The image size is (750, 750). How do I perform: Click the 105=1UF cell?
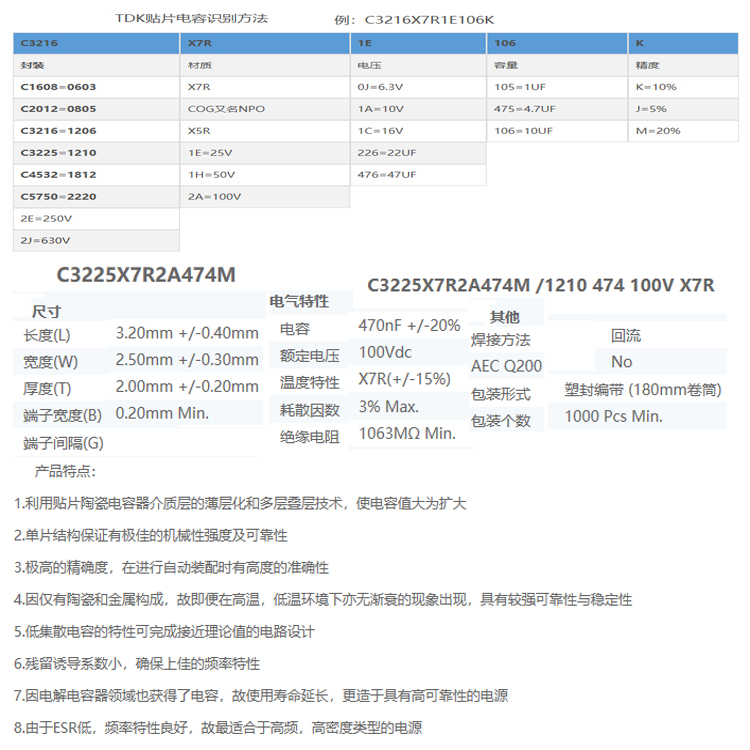(x=557, y=87)
